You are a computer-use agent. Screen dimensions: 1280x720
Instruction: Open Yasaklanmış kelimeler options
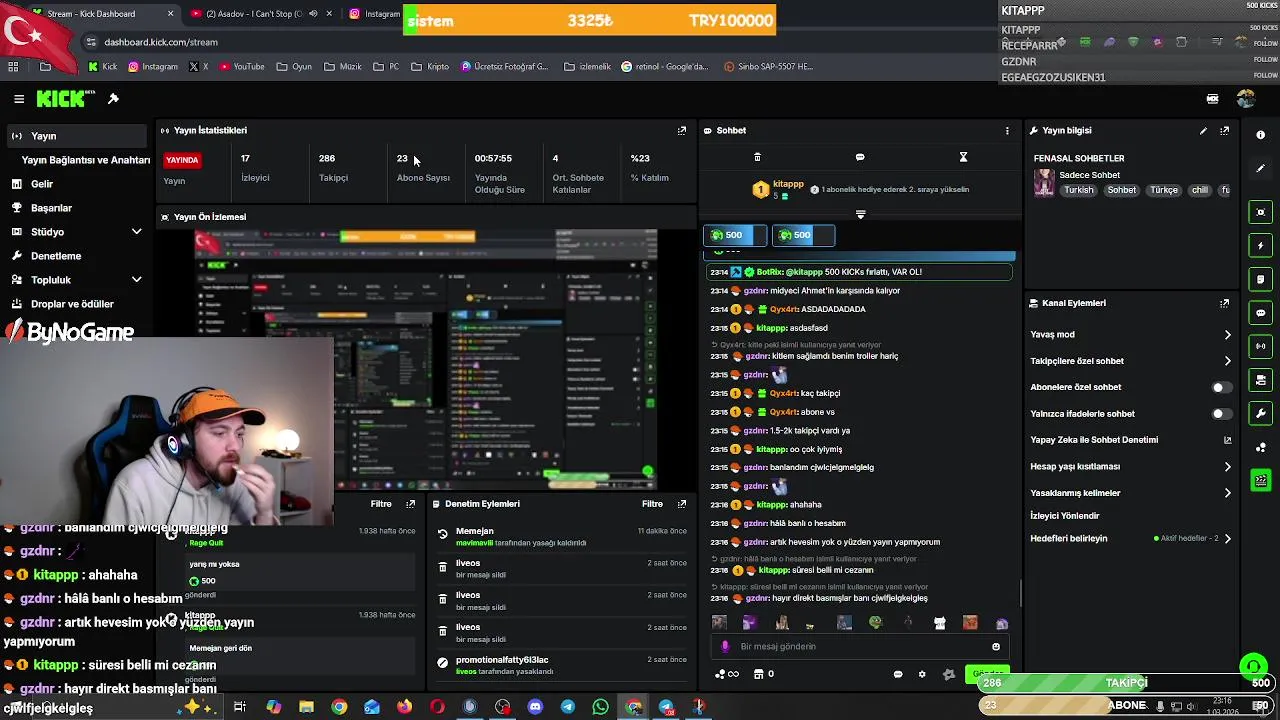(1130, 493)
